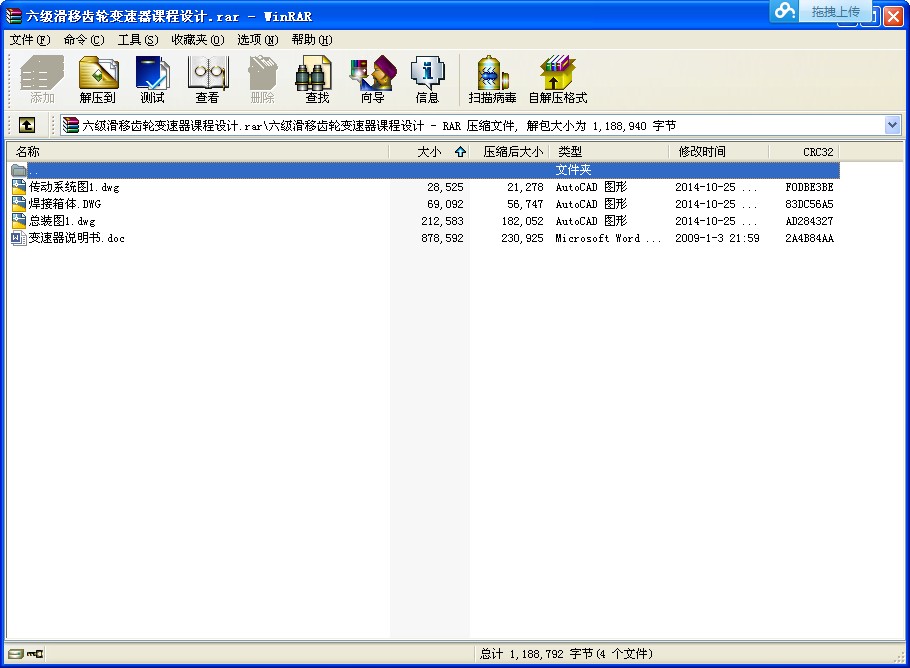
Task: Select file 焊接箱体.DWG
Action: click(x=64, y=204)
